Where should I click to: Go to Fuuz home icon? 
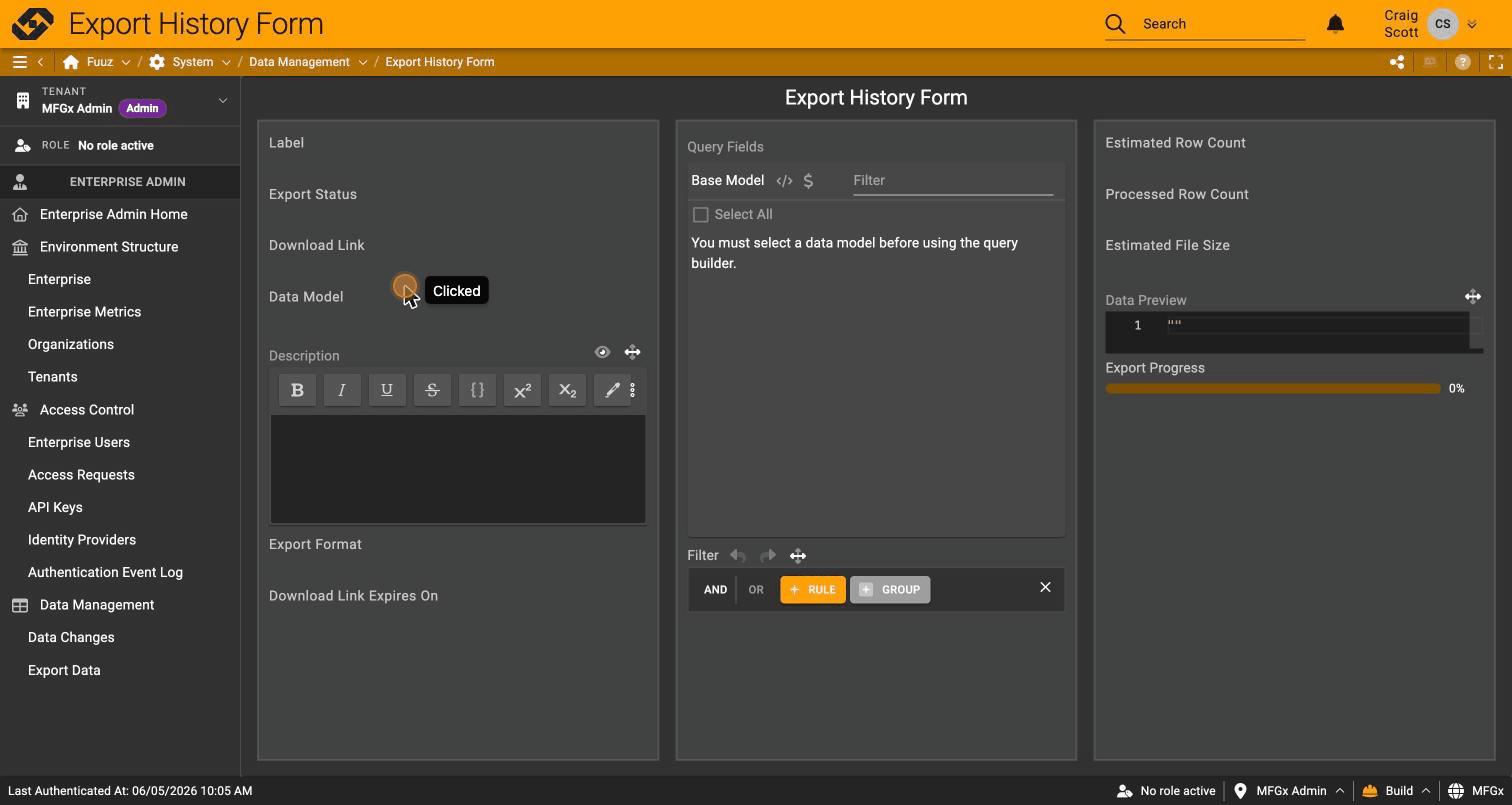point(71,62)
